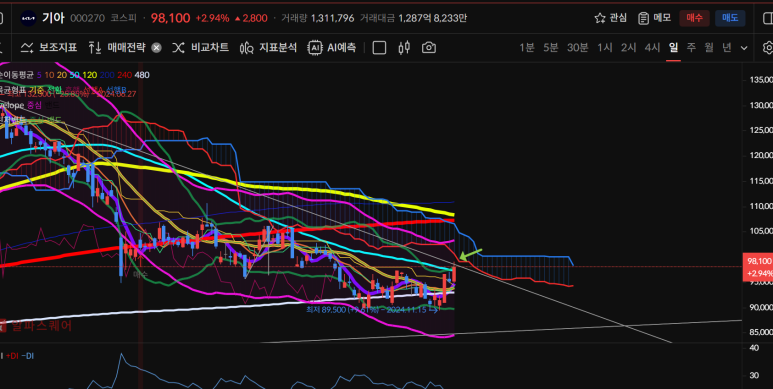
Task: Open chart settings gear icon
Action: (x=768, y=48)
